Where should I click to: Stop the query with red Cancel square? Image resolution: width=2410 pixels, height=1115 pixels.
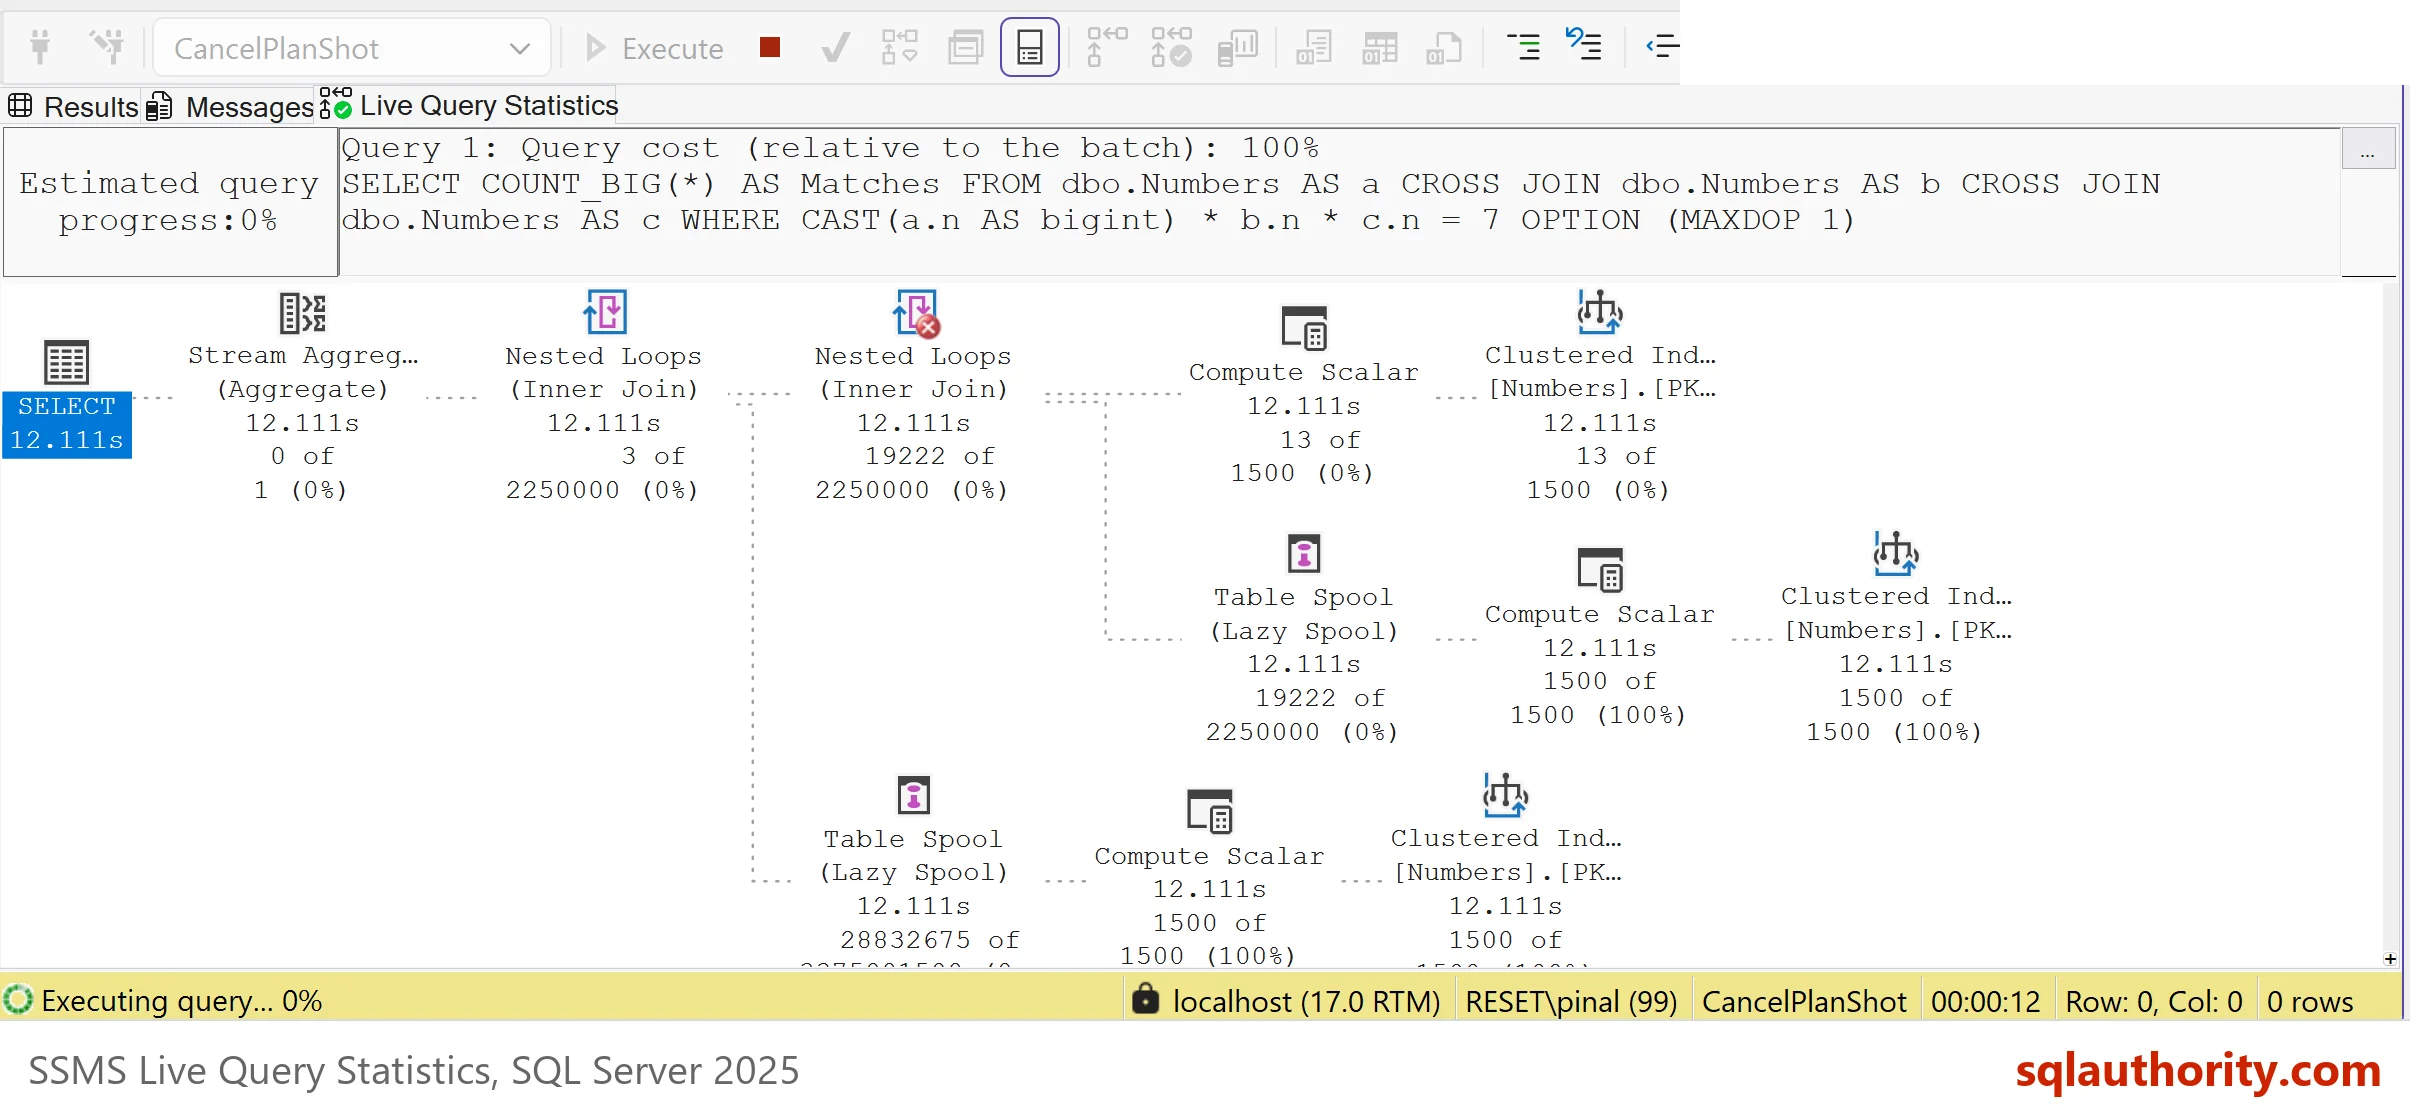769,47
